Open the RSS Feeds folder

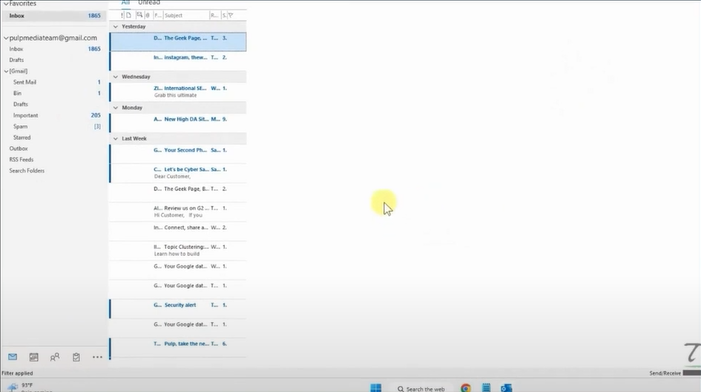[x=54, y=160]
